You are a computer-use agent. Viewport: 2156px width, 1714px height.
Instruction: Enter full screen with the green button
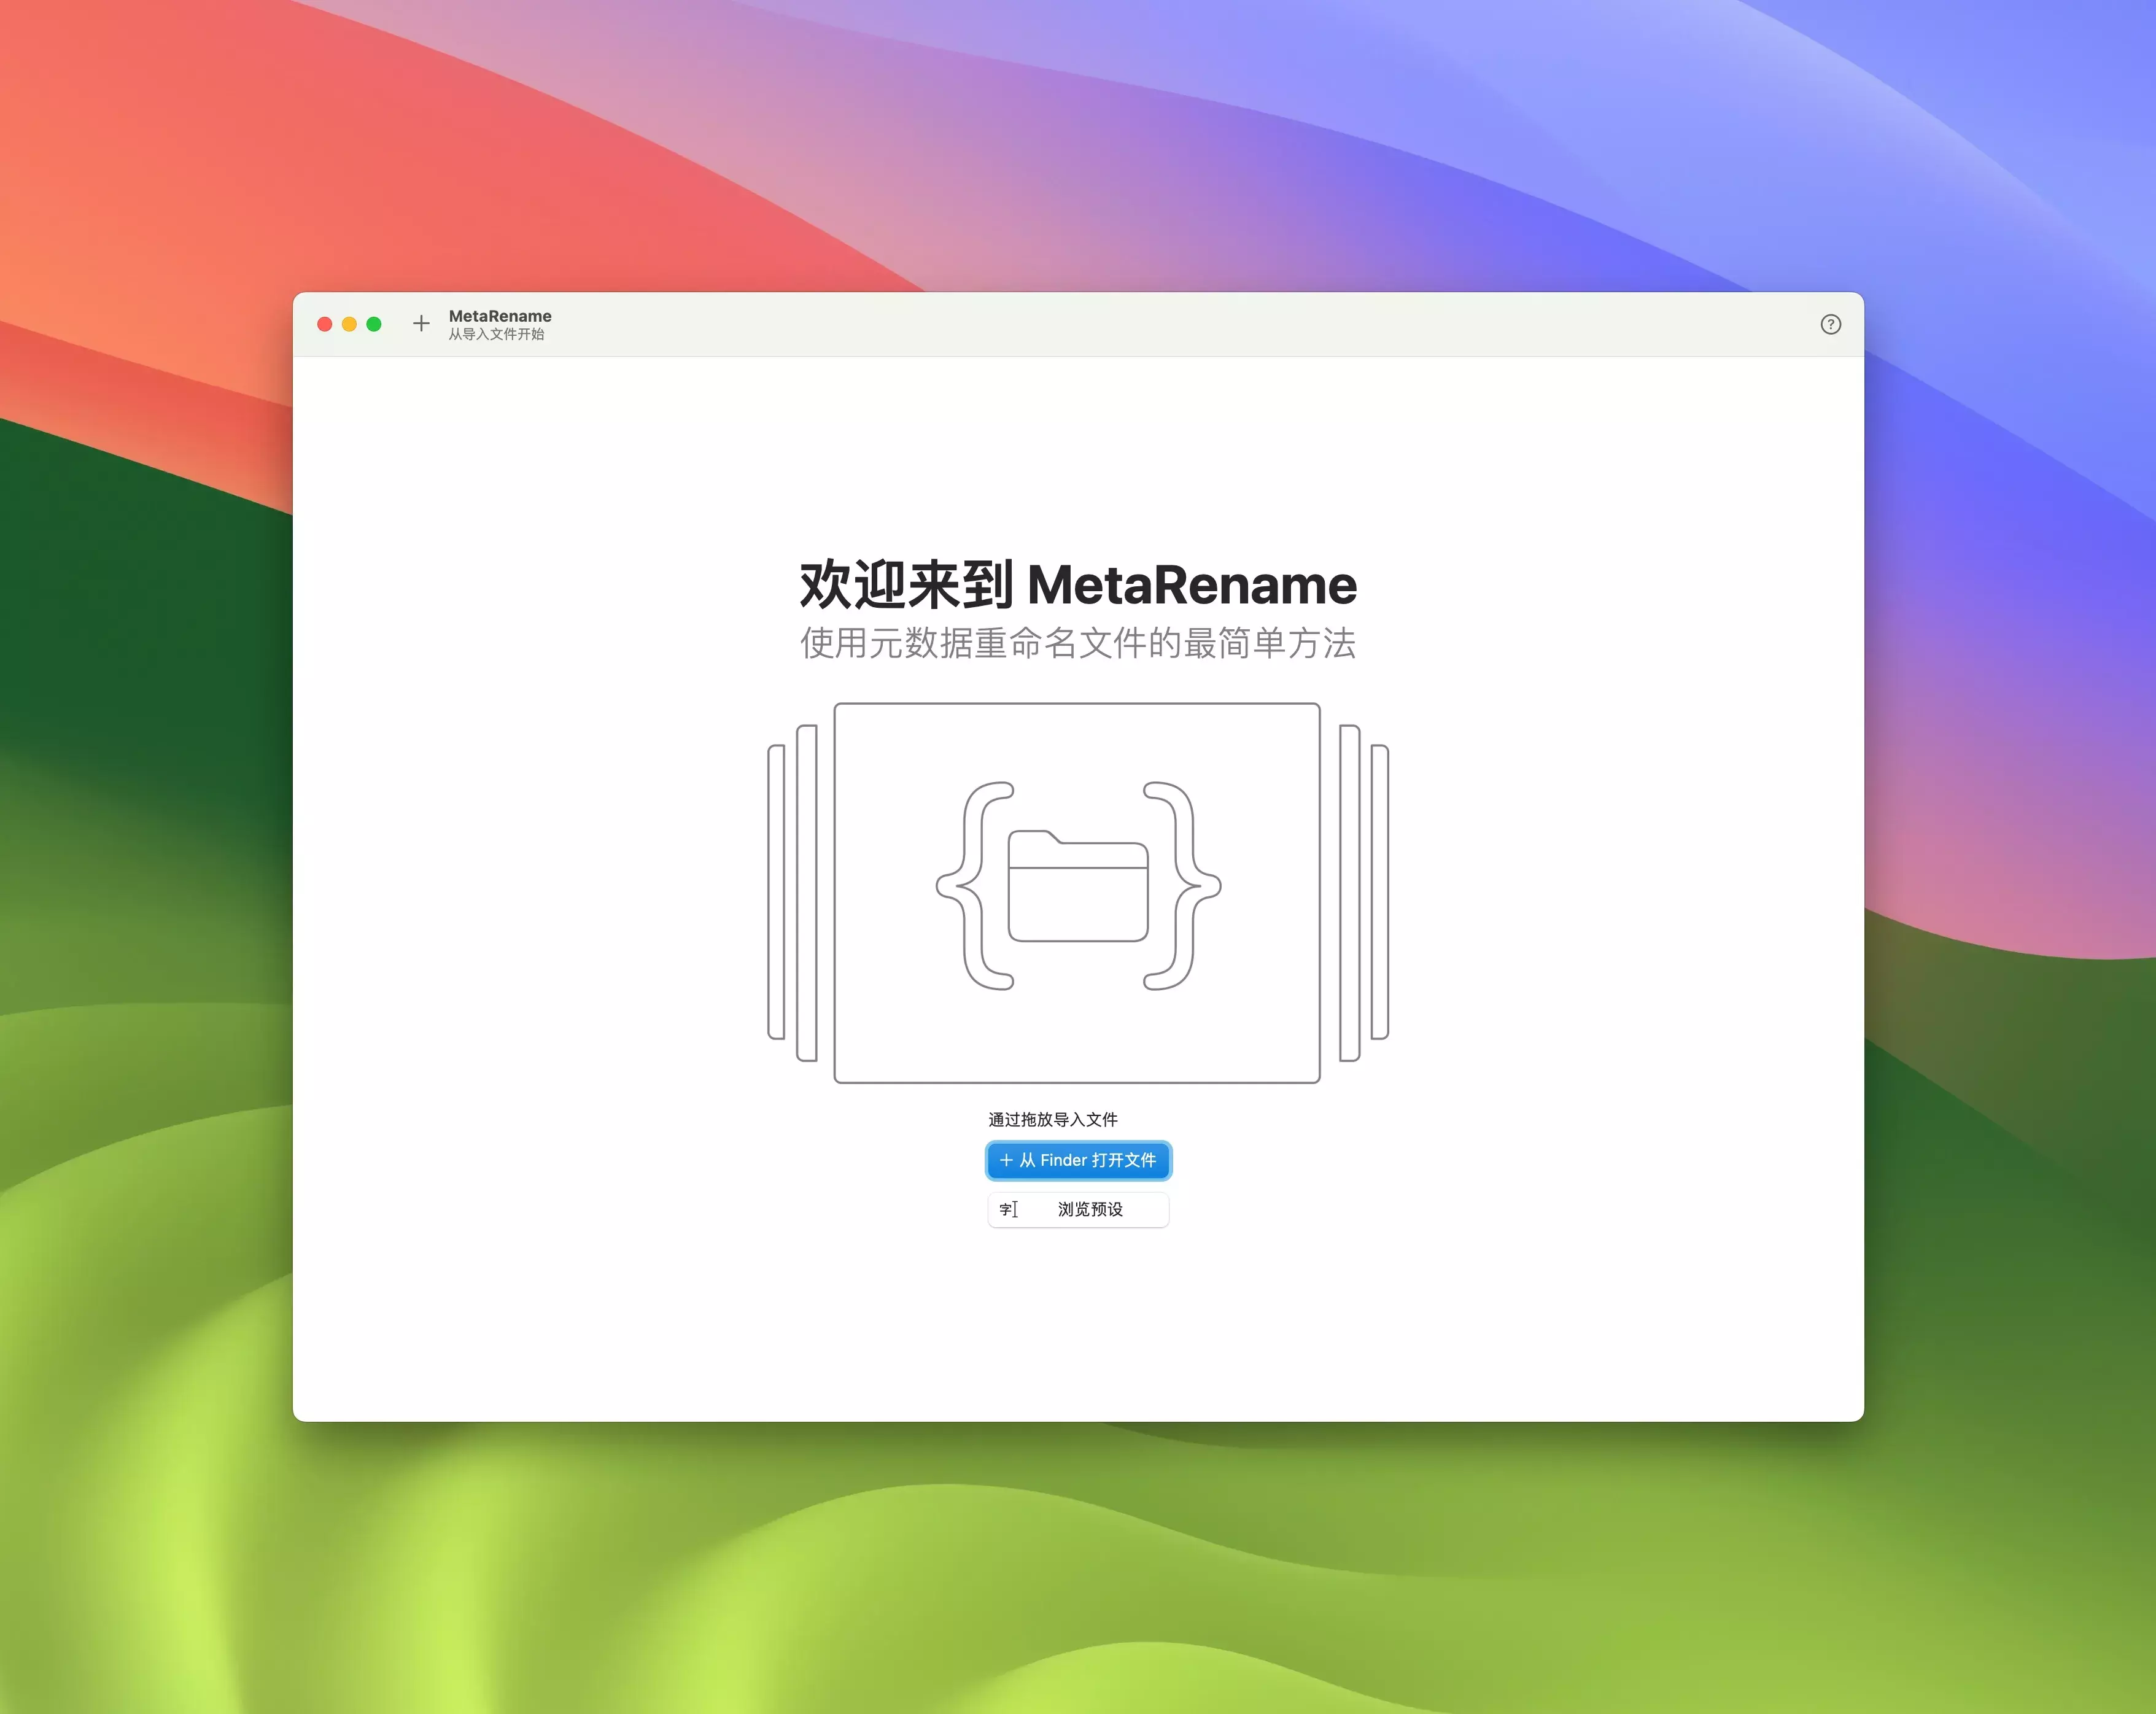click(374, 324)
